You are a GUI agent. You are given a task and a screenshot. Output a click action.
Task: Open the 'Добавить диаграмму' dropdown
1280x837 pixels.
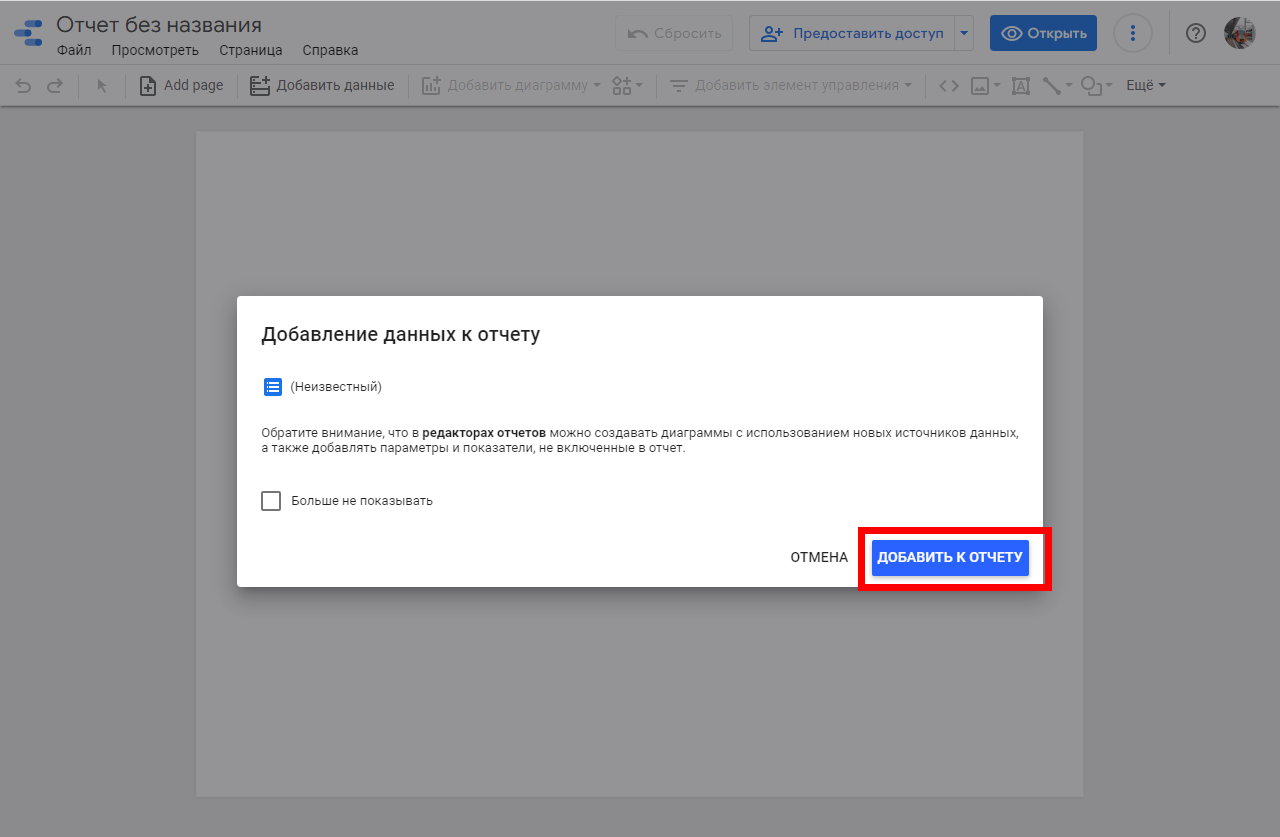click(x=510, y=86)
